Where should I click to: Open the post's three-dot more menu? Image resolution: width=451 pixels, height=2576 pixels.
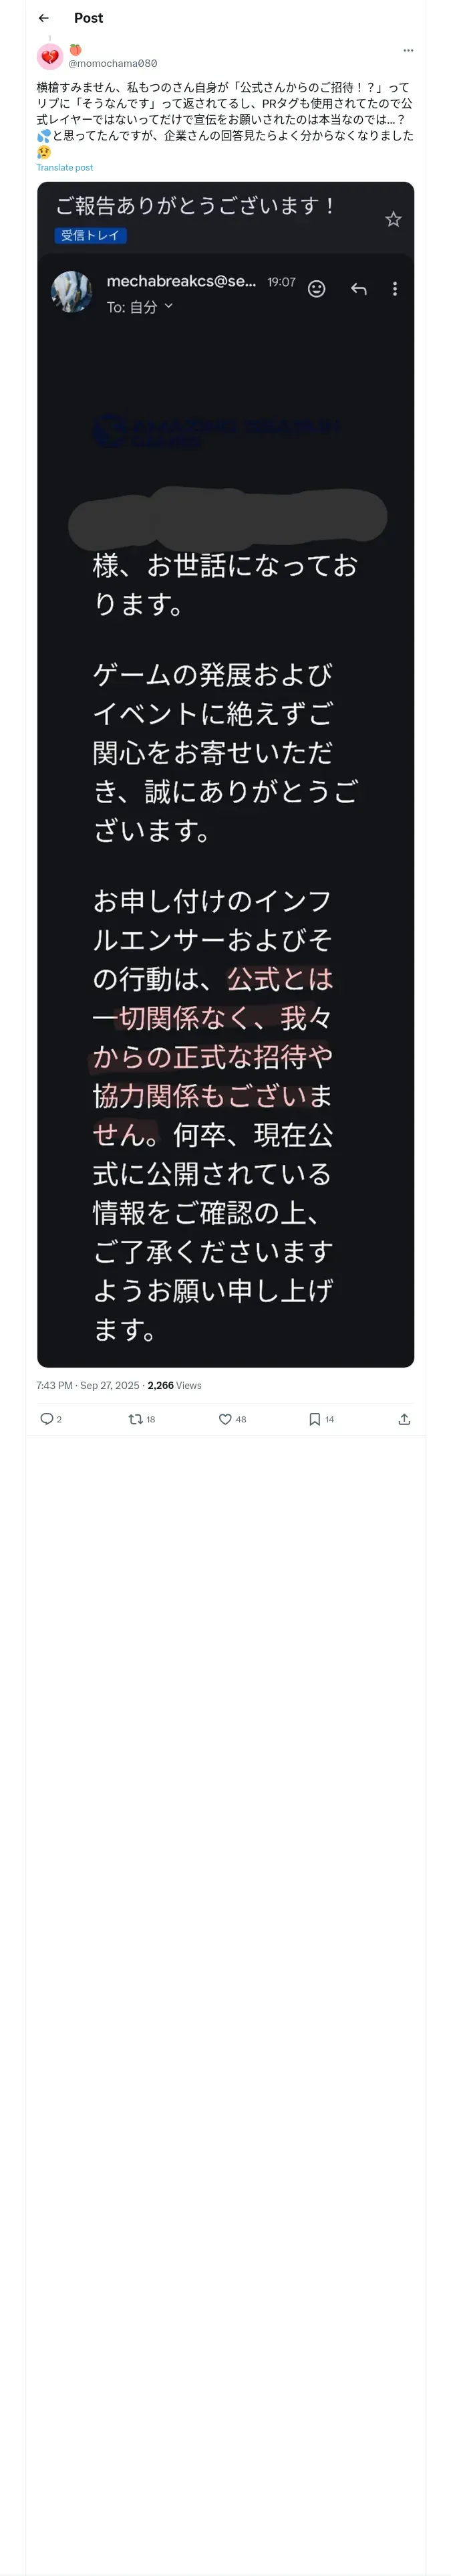pos(408,50)
